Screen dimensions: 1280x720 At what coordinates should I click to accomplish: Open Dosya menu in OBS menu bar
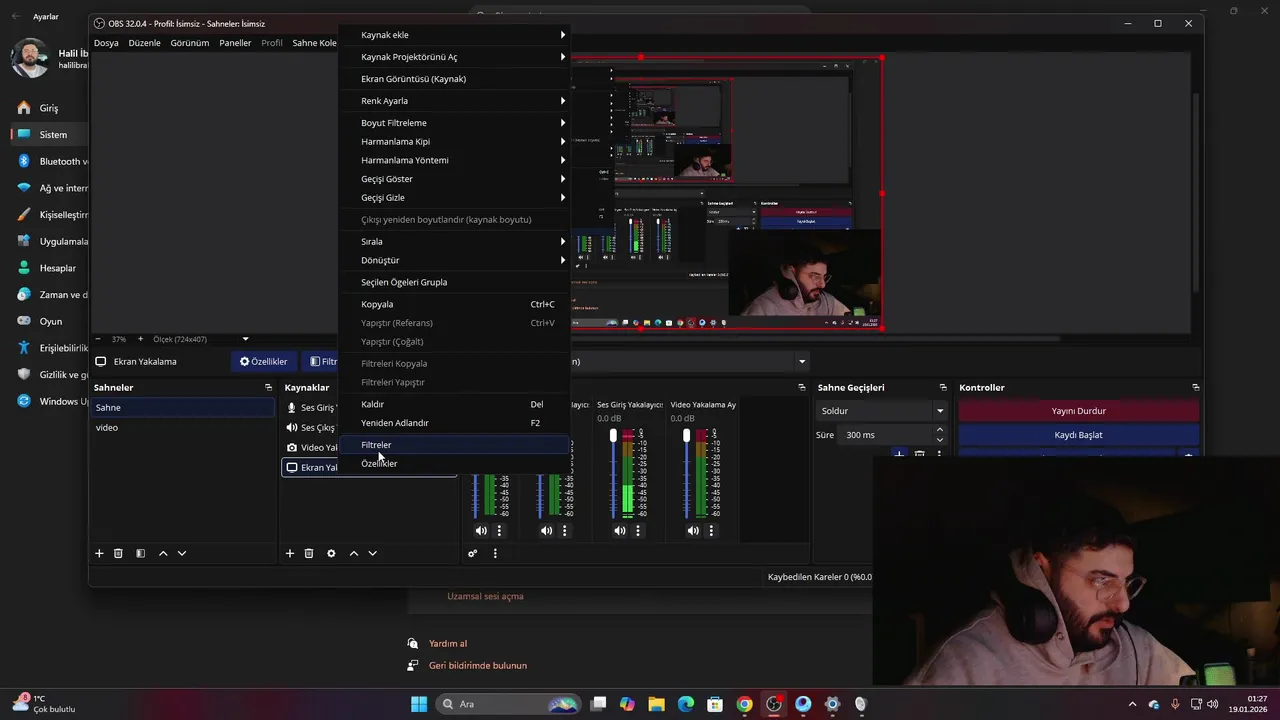pos(106,43)
